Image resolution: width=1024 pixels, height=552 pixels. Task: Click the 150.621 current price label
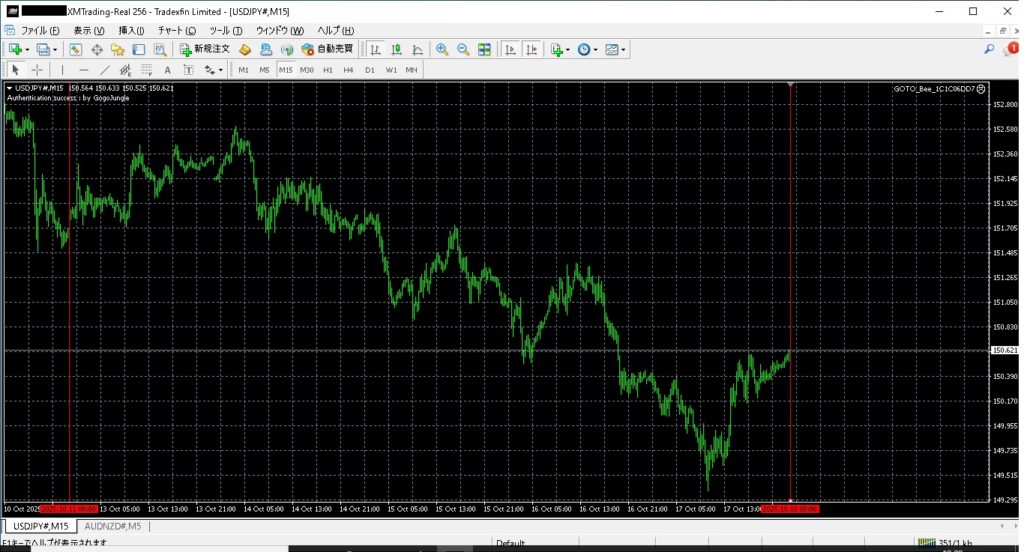pyautogui.click(x=1003, y=350)
